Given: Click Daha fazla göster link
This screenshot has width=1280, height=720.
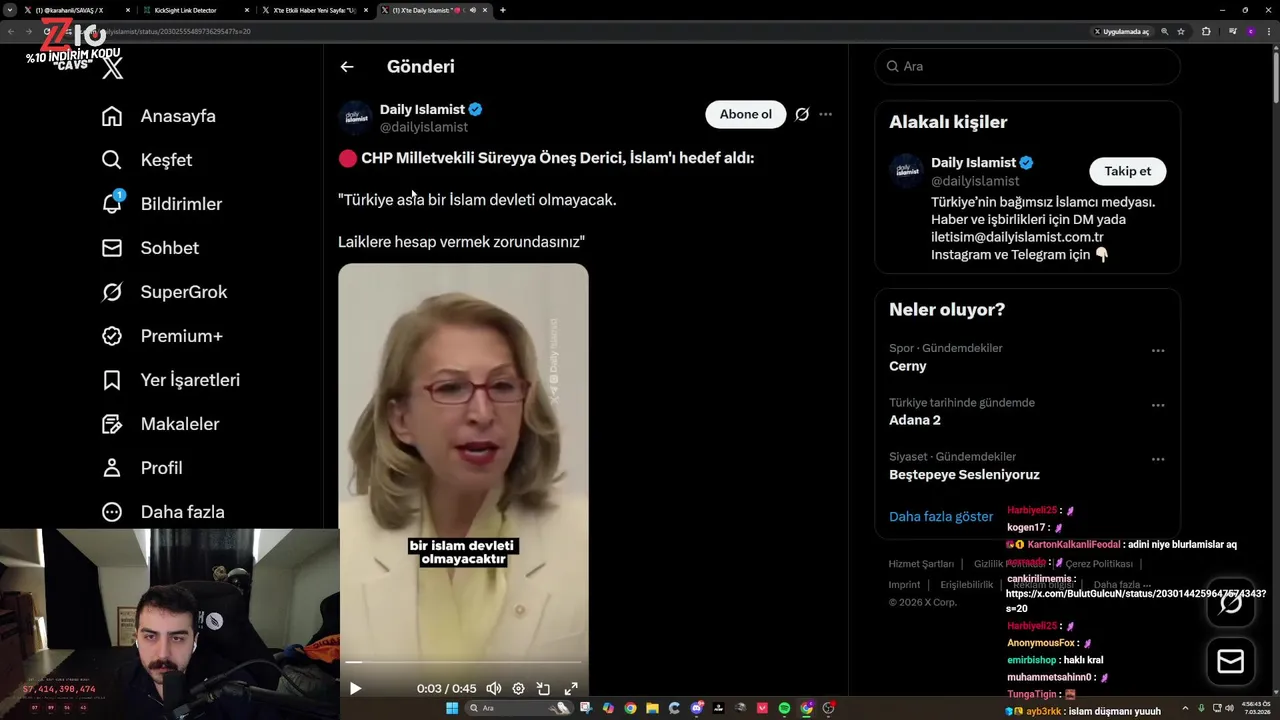Looking at the screenshot, I should point(941,517).
